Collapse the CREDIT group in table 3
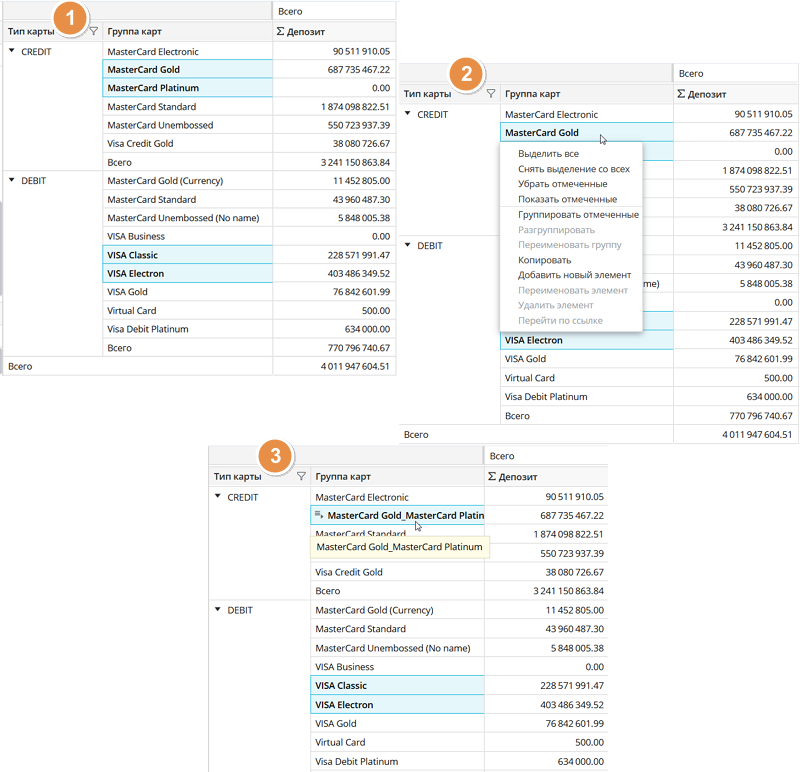Viewport: 800px width, 772px height. [x=219, y=496]
